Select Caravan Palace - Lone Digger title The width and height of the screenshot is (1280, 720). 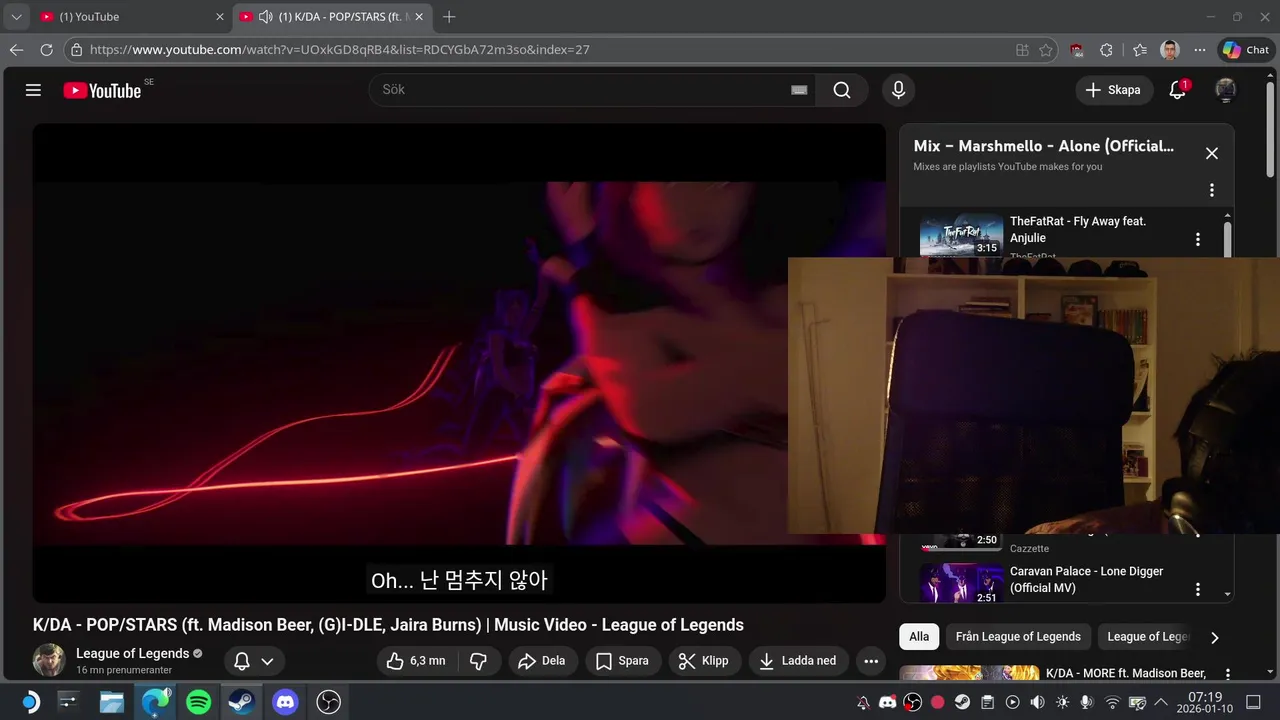(1086, 580)
